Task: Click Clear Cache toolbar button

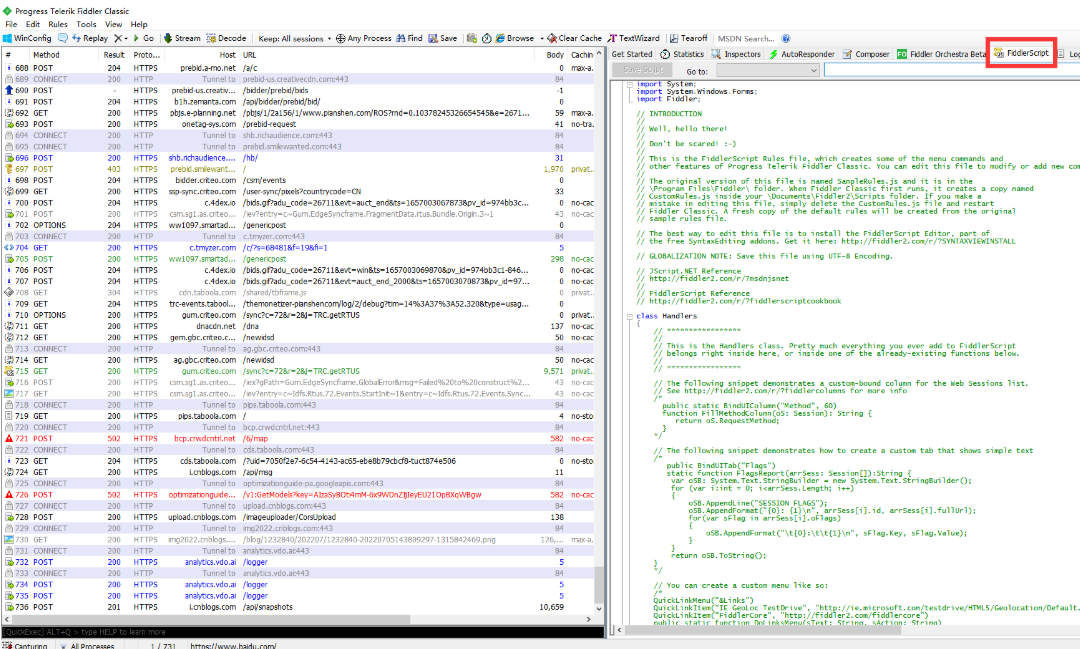Action: click(574, 39)
